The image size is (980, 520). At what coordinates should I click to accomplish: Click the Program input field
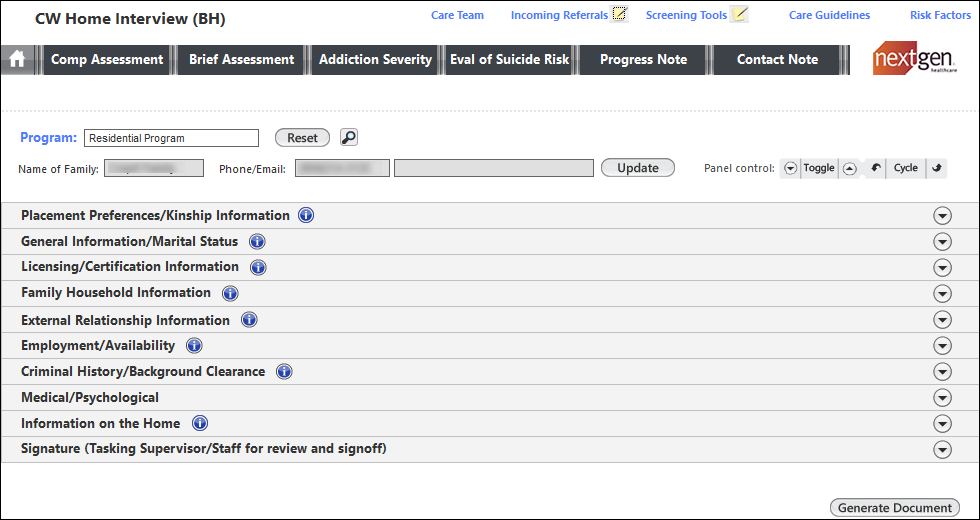point(171,138)
